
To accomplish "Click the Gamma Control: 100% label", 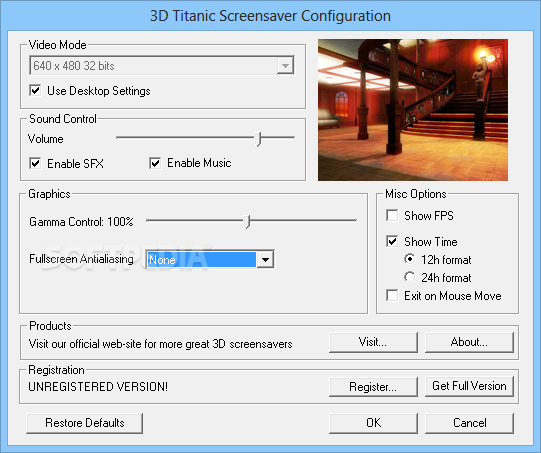I will [81, 221].
